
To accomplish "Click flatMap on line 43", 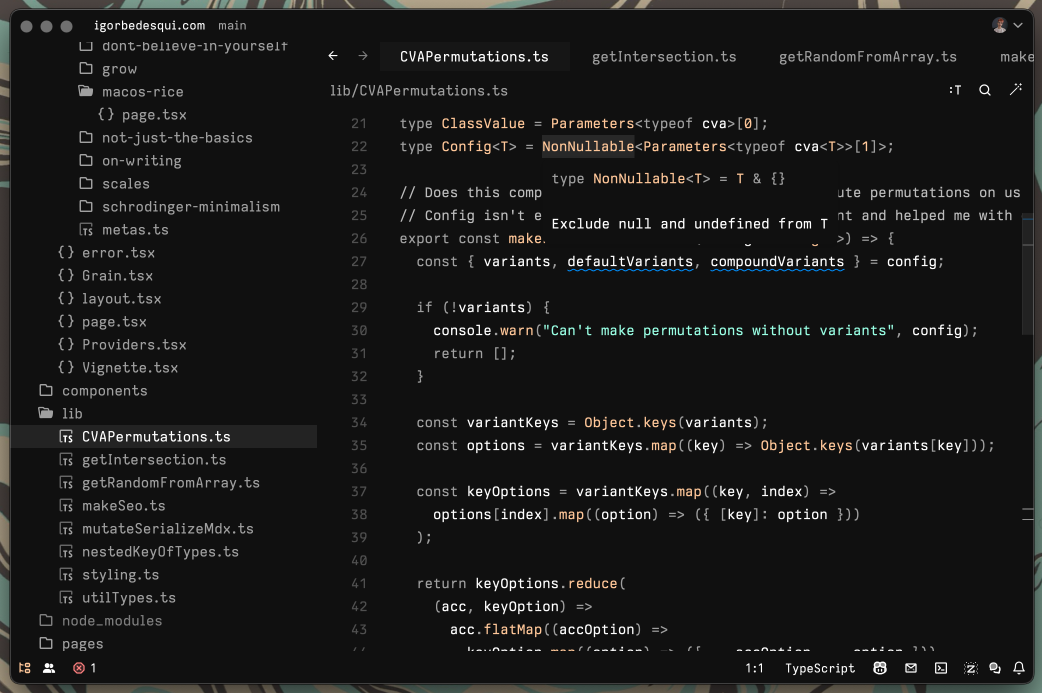I will click(512, 629).
